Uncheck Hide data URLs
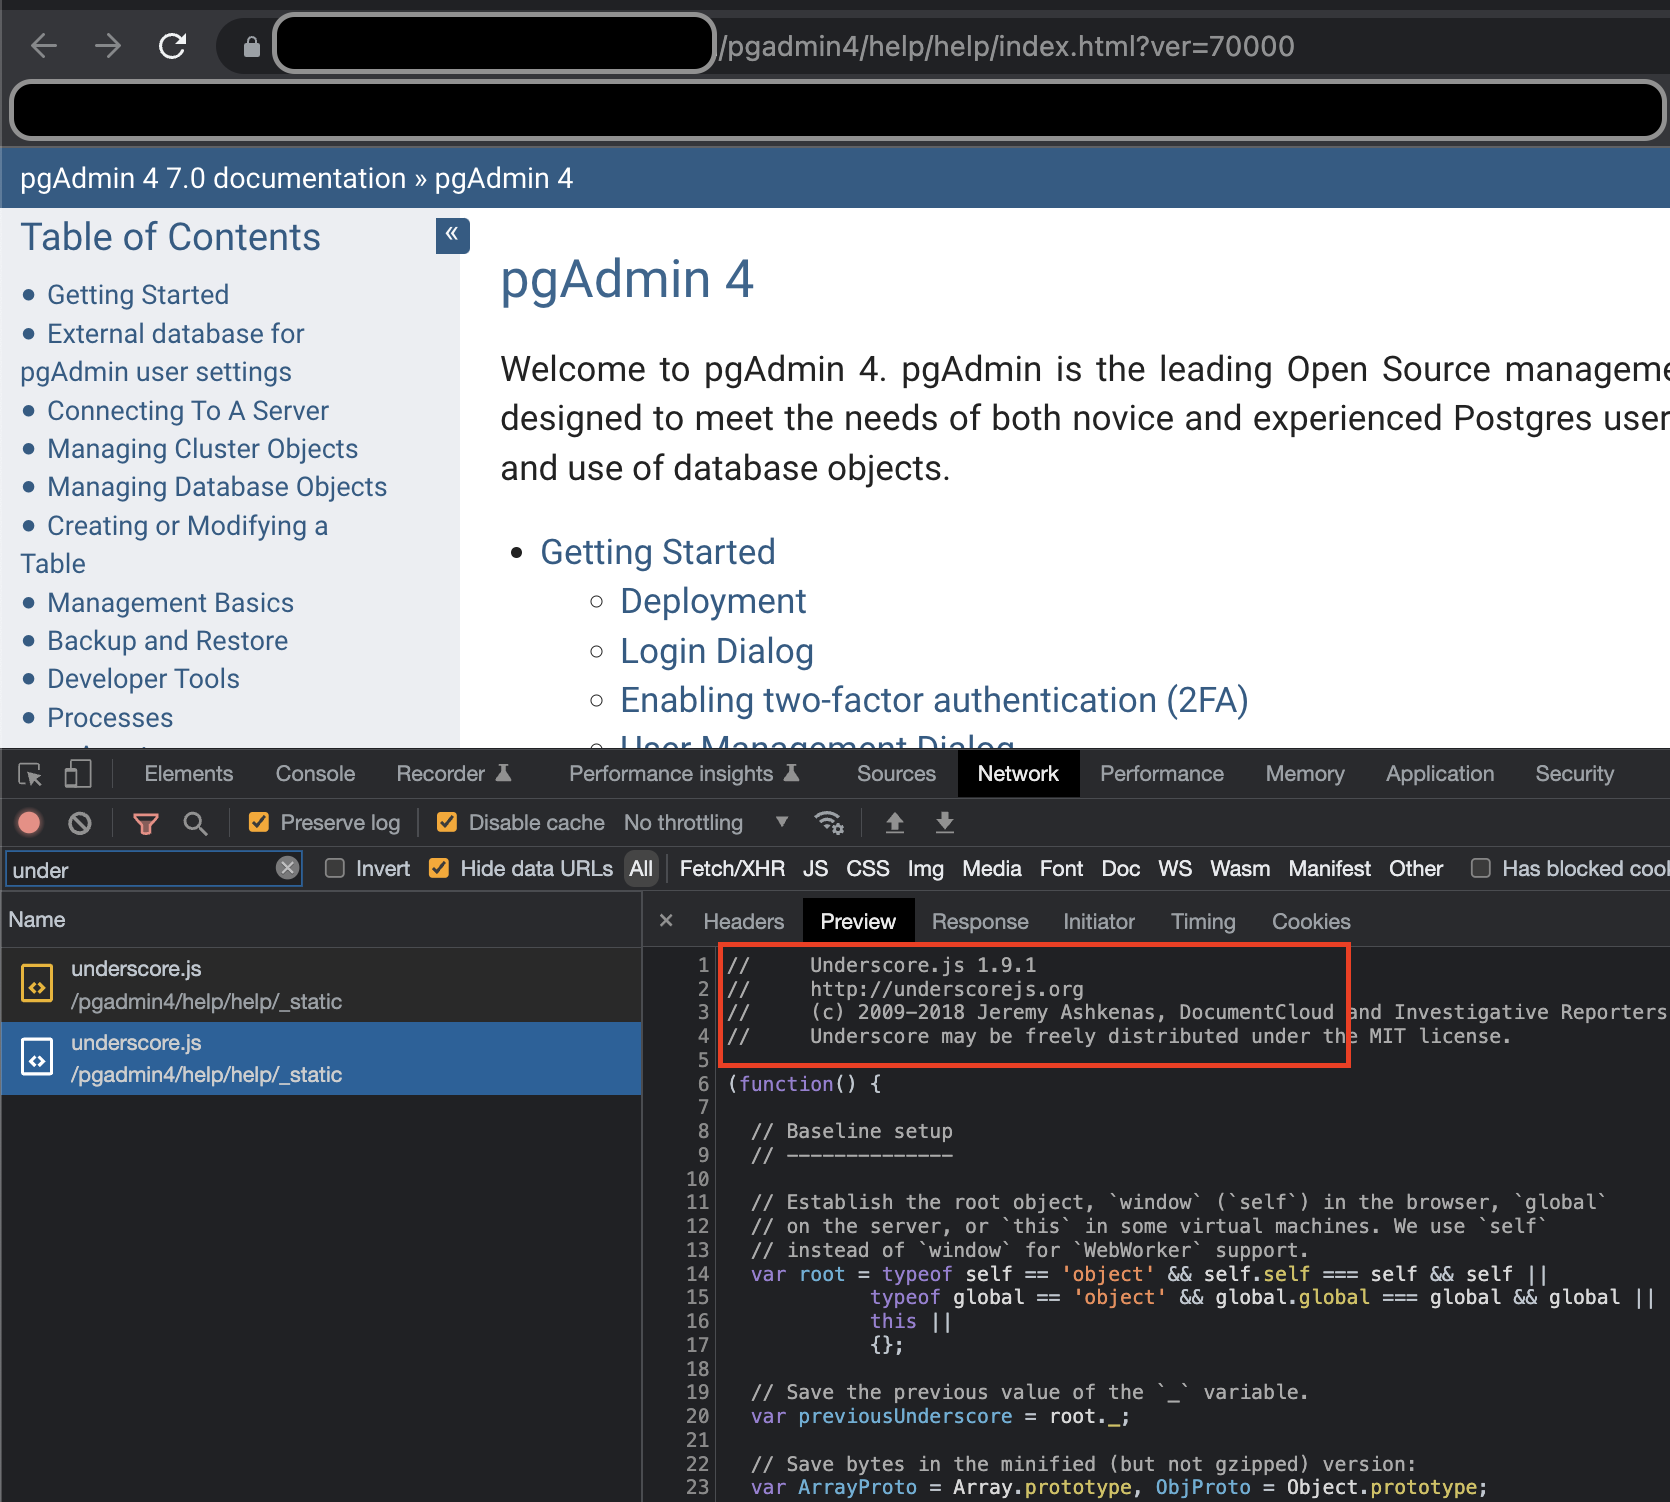 click(x=439, y=868)
